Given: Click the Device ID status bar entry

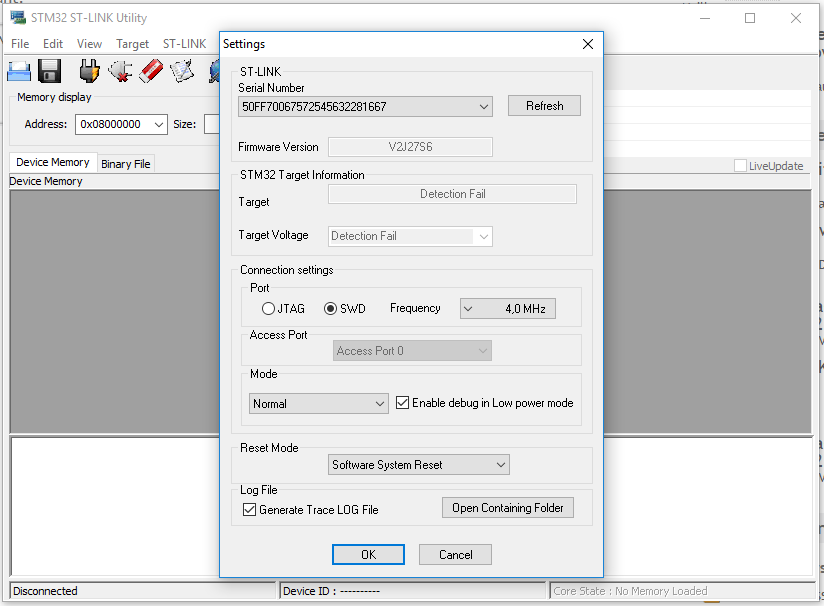Looking at the screenshot, I should (413, 591).
